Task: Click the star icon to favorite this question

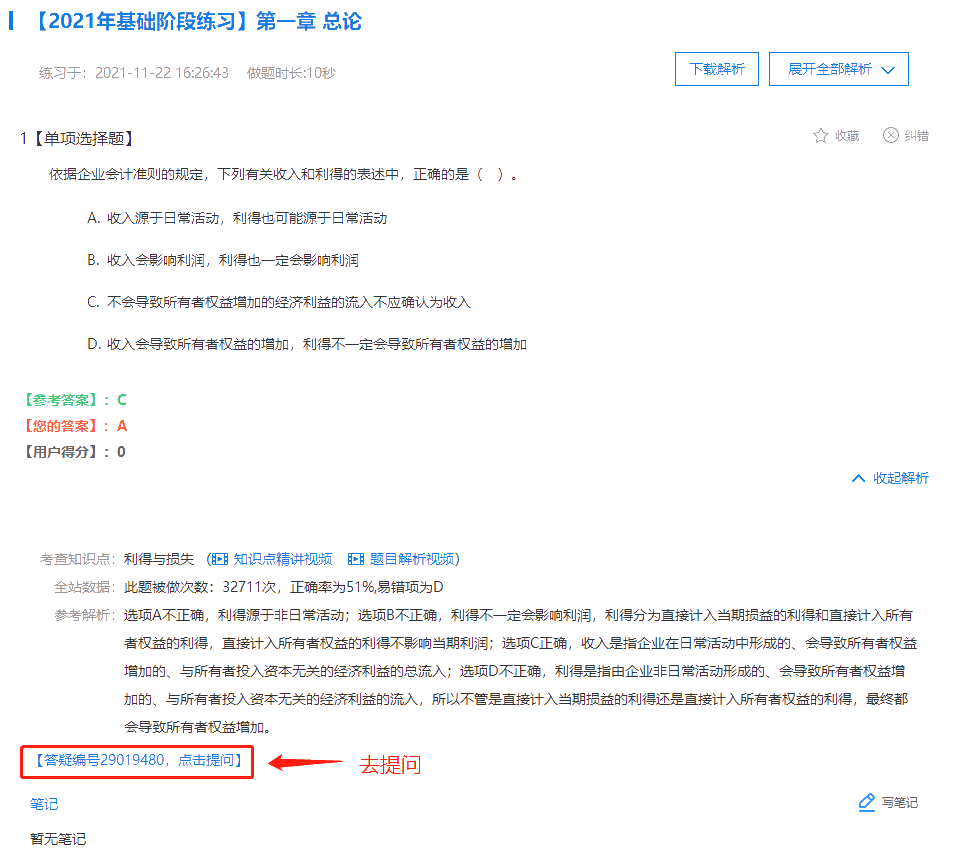Action: pyautogui.click(x=820, y=136)
